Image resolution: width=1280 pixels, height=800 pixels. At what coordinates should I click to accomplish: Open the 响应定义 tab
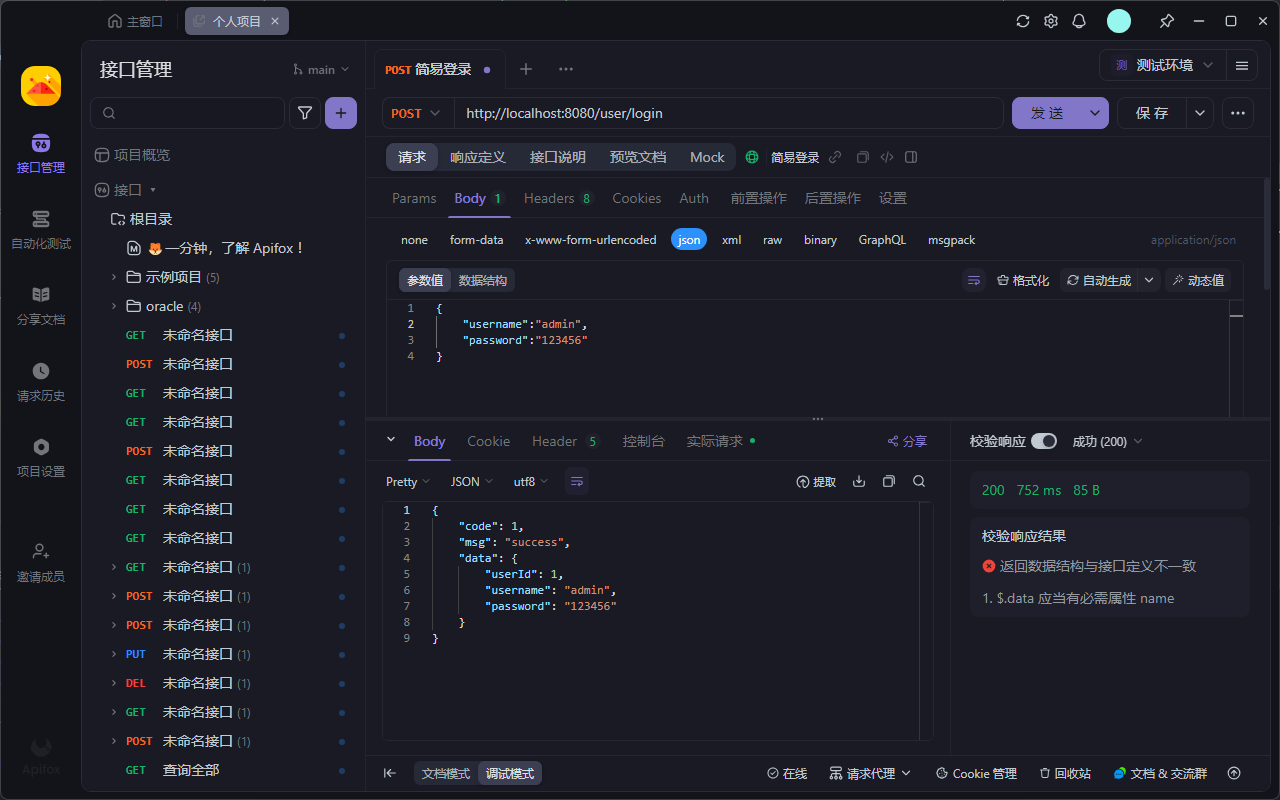tap(478, 157)
